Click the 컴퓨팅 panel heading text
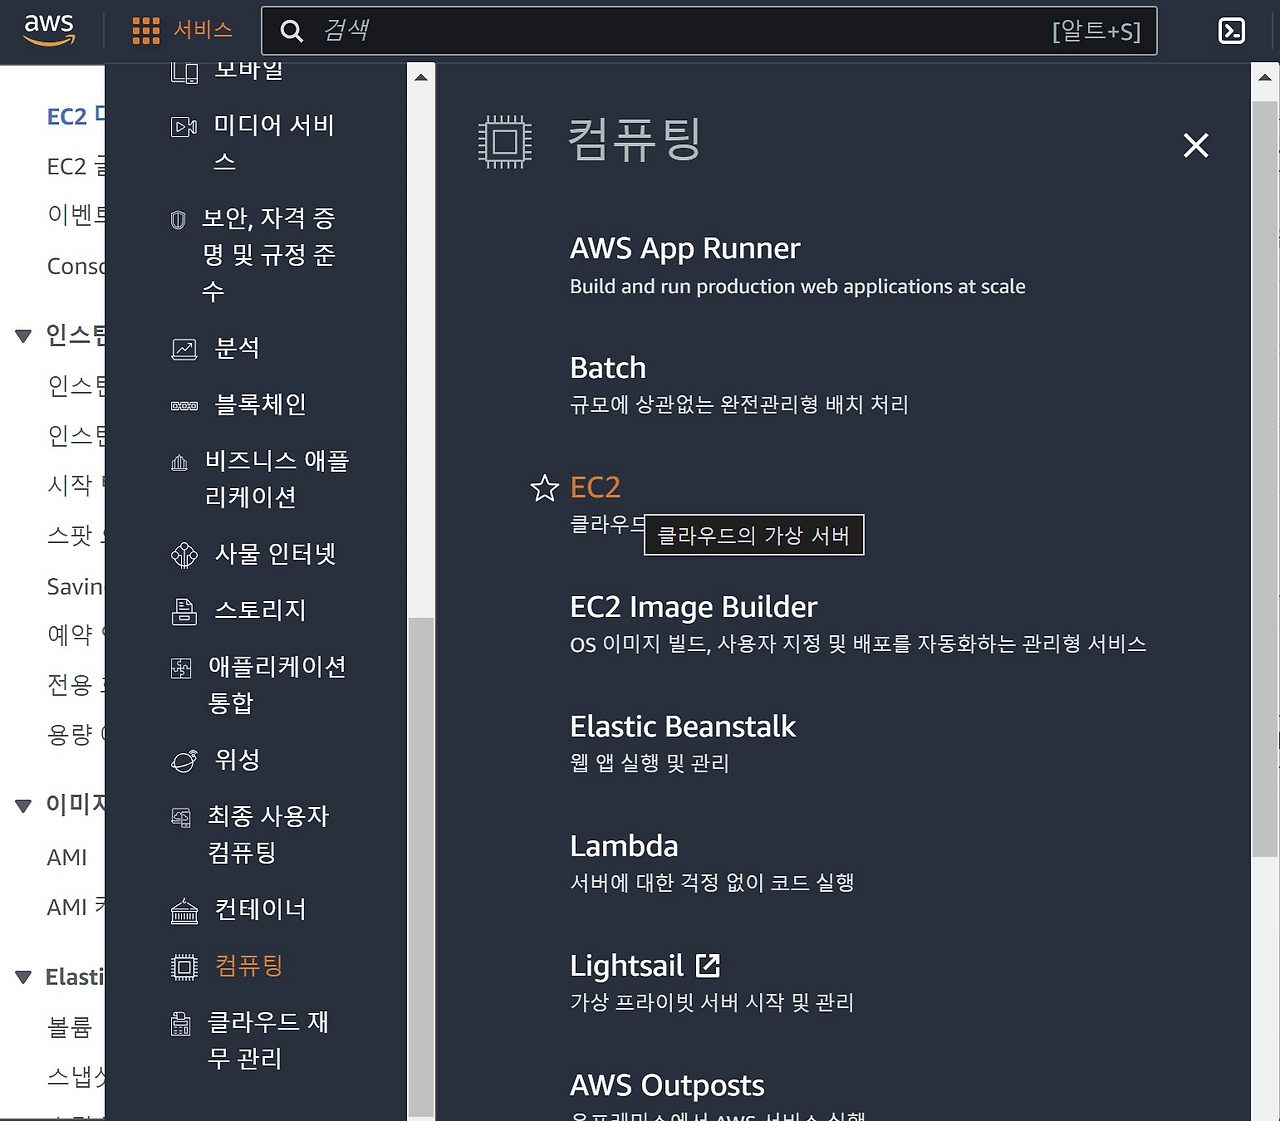 click(634, 139)
